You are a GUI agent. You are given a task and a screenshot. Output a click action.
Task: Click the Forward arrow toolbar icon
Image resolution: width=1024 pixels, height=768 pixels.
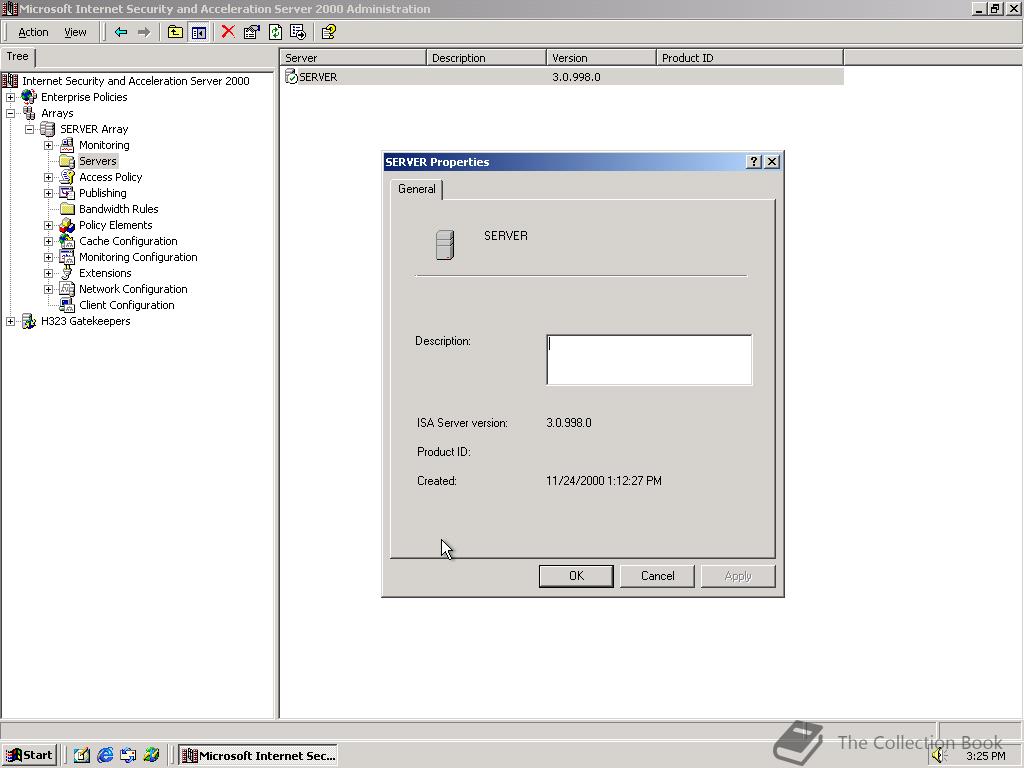coord(144,32)
